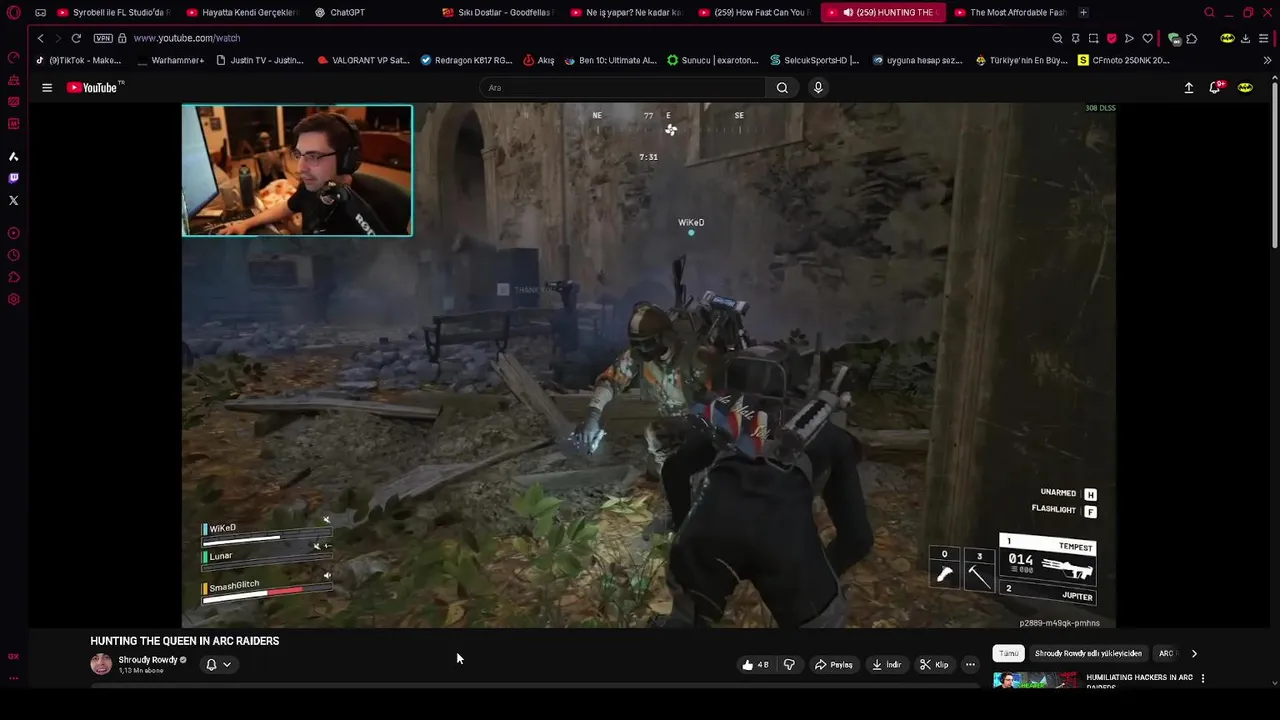Screen dimensions: 1280x720
Task: Open menu for HUMILIATING HACKERS video
Action: click(x=1203, y=678)
